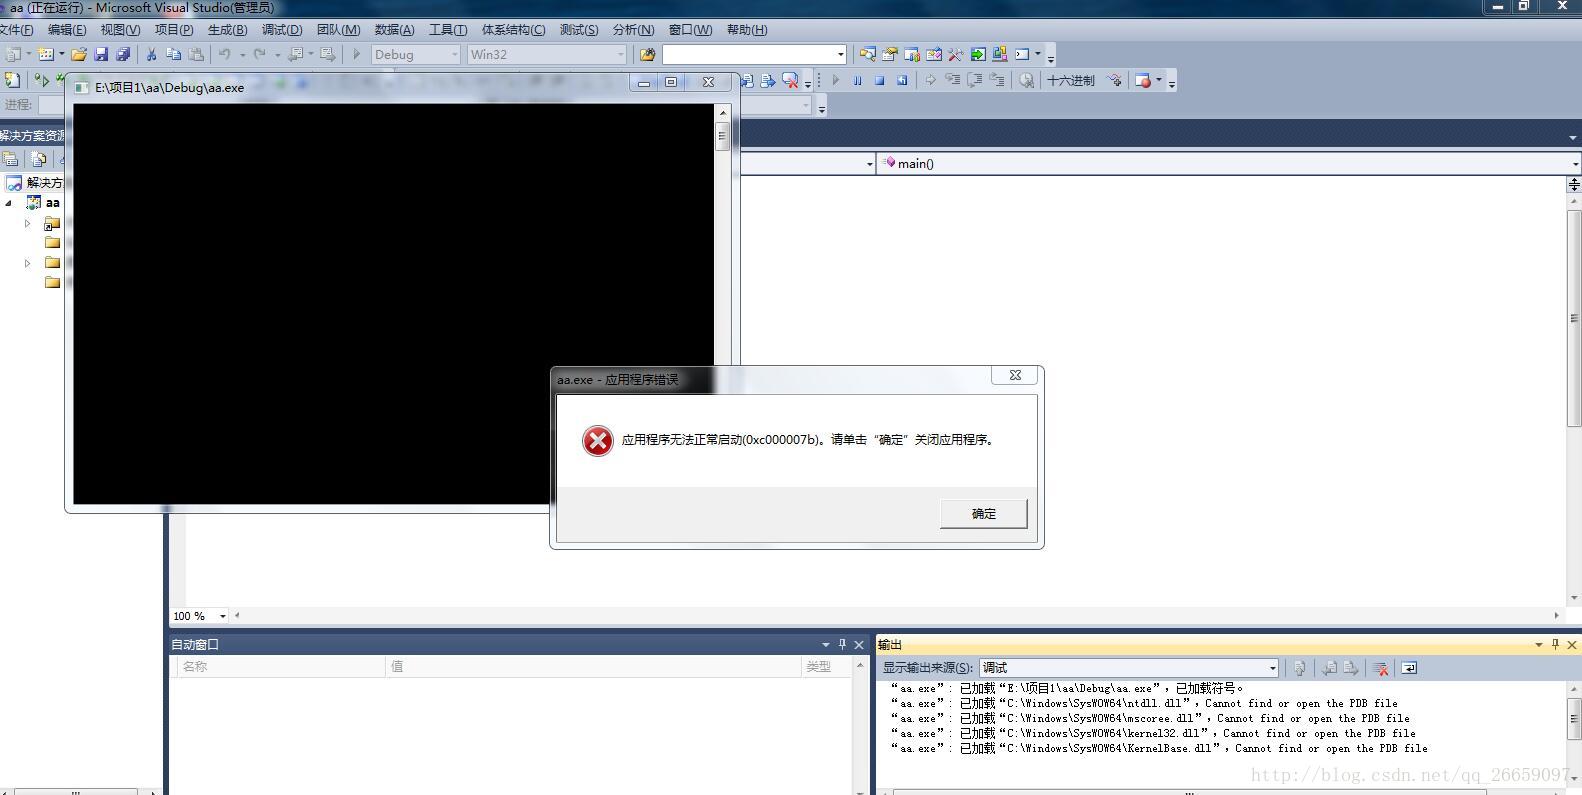
Task: Click the Find in Files folder icon
Action: 648,54
